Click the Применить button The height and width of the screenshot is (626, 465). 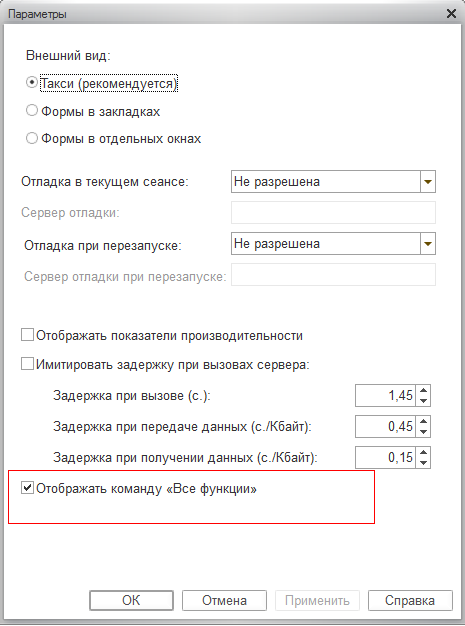click(317, 600)
